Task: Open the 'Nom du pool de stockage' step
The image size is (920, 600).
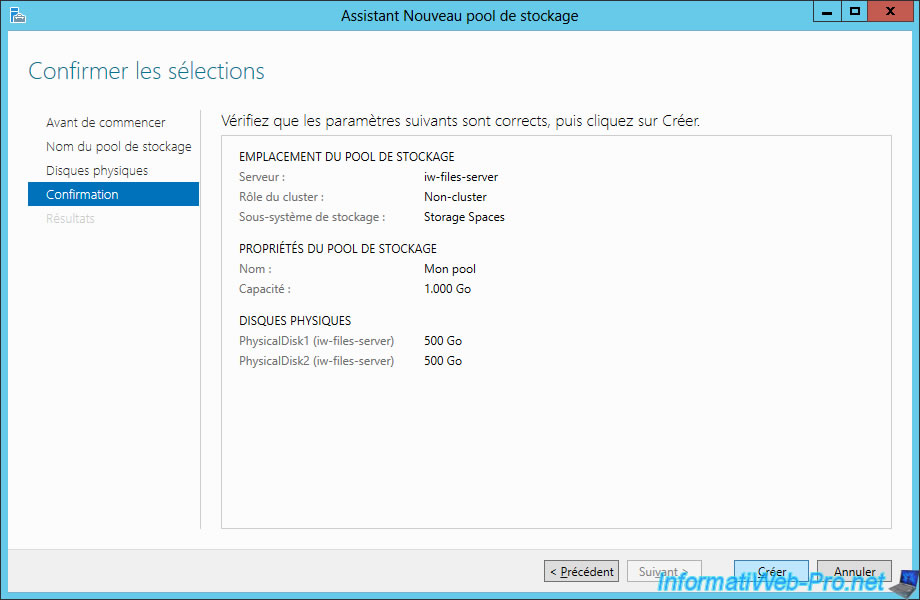Action: coord(118,147)
